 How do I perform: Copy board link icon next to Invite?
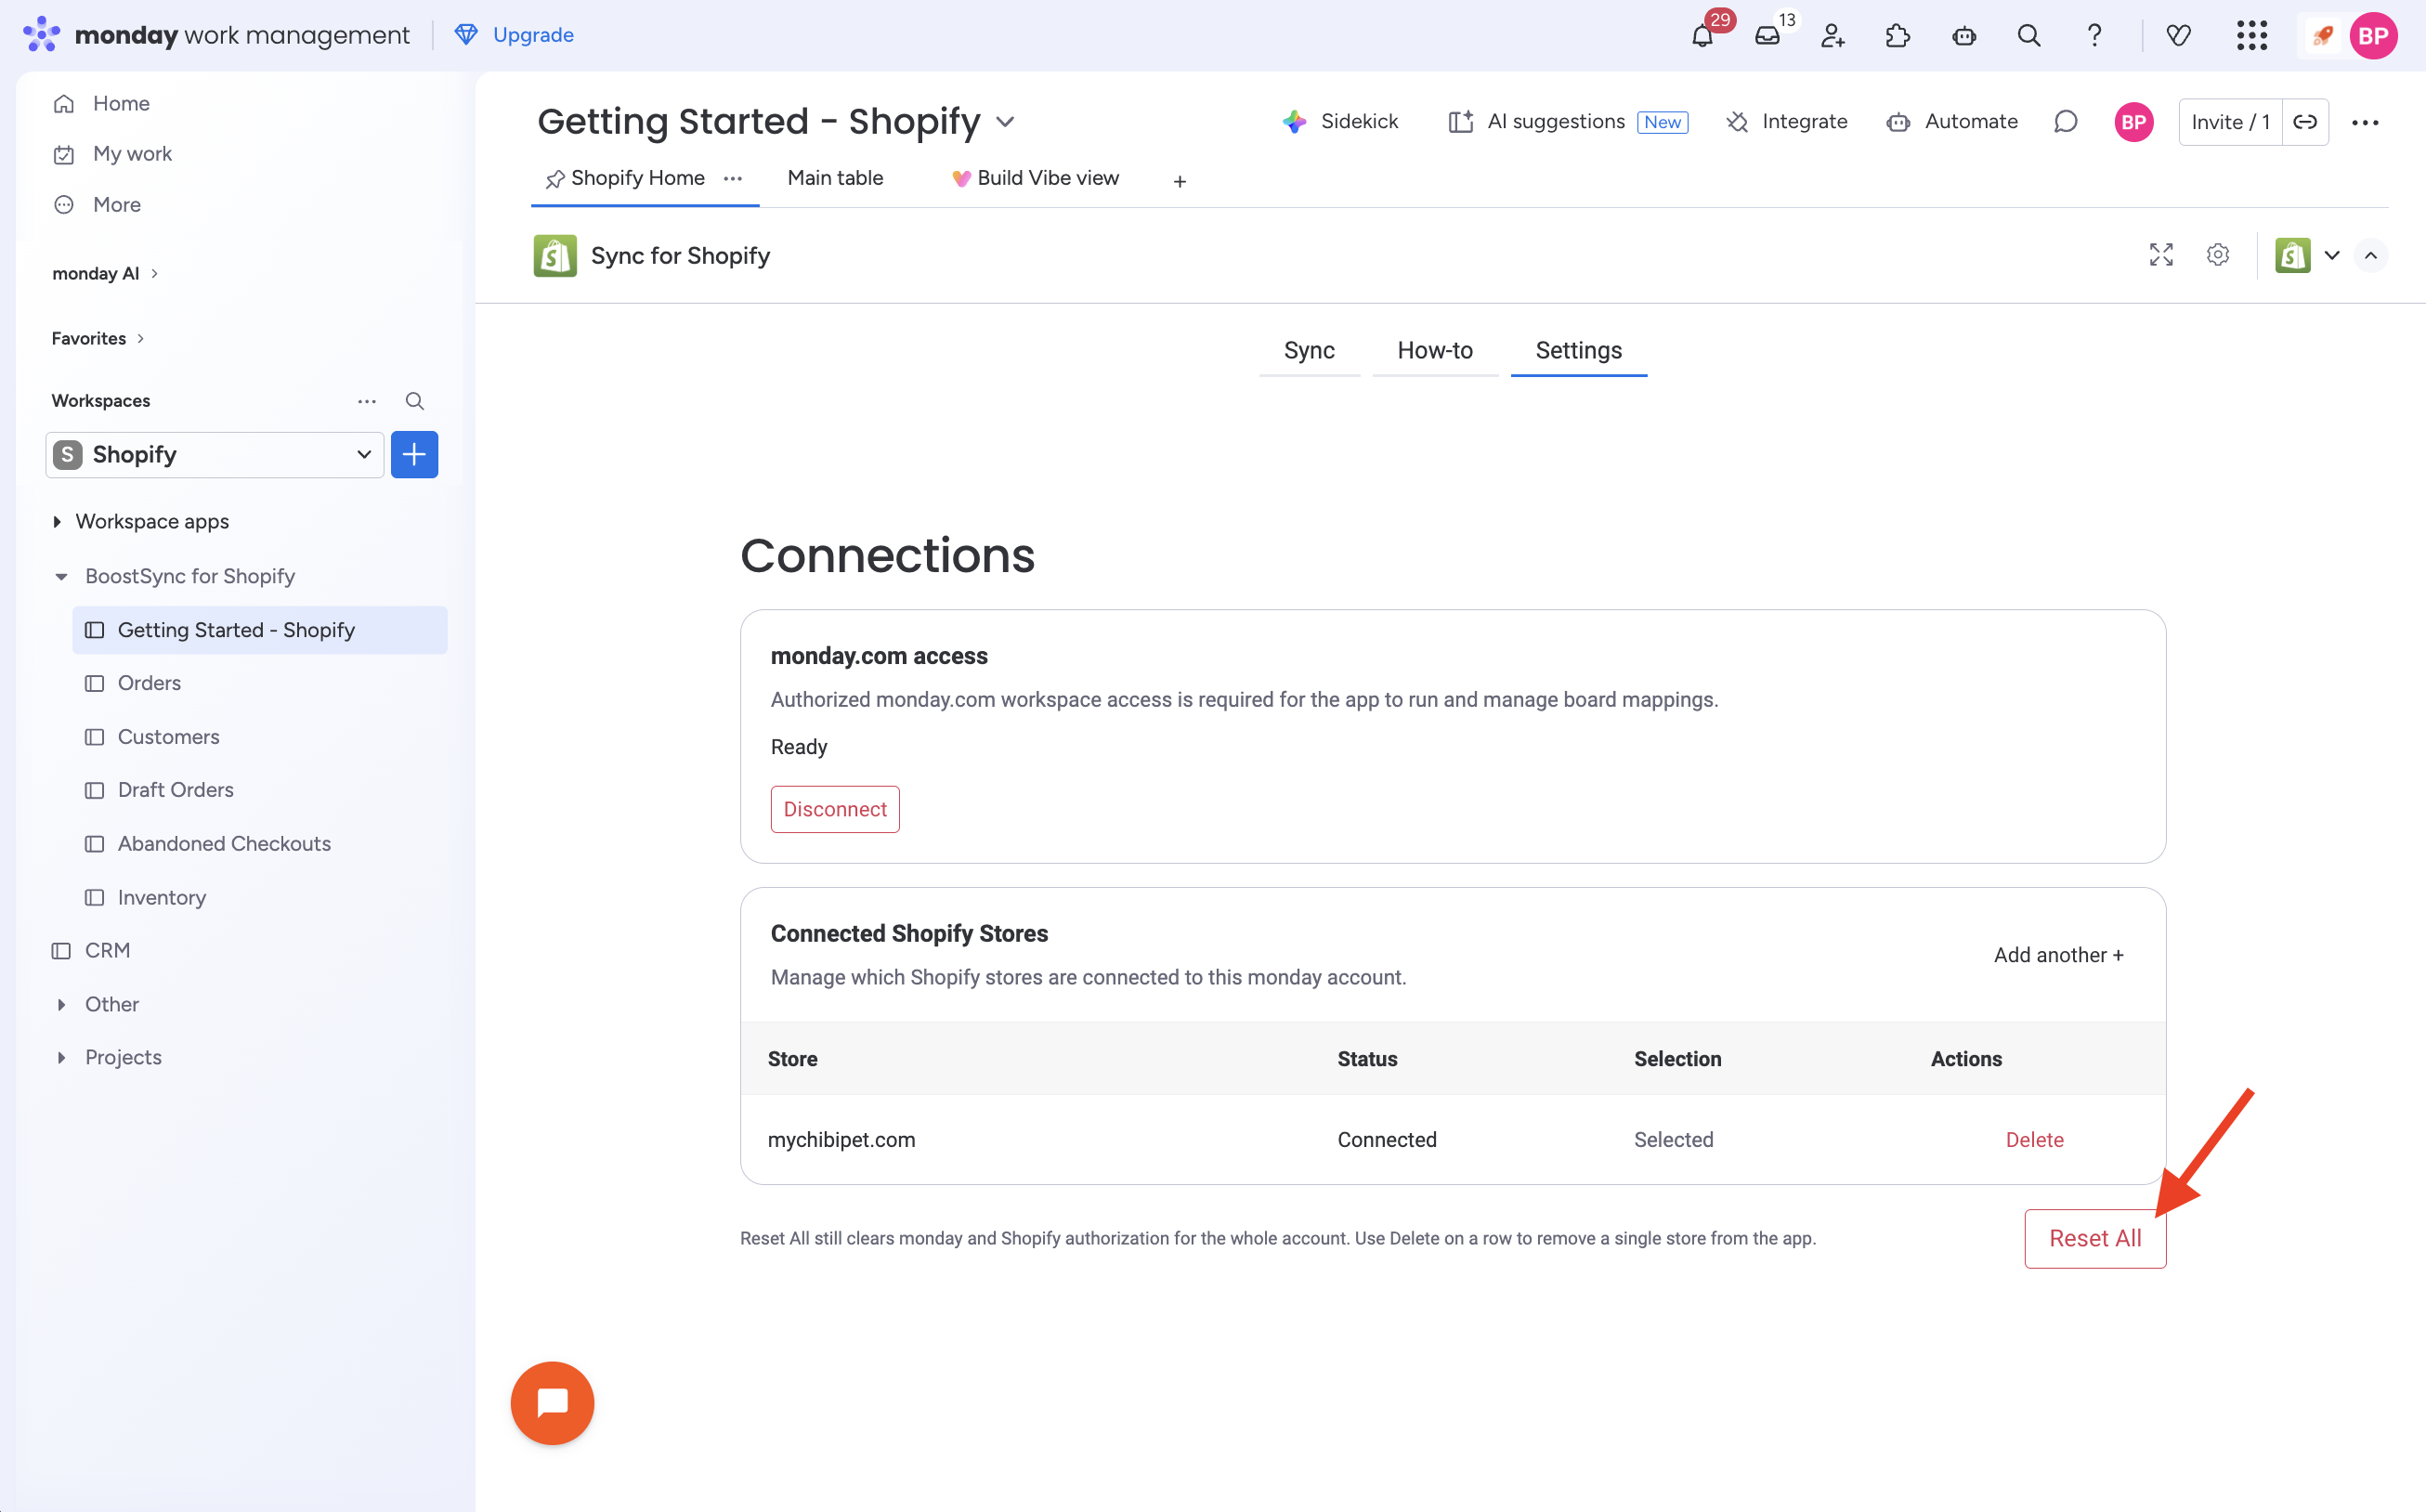(x=2305, y=122)
